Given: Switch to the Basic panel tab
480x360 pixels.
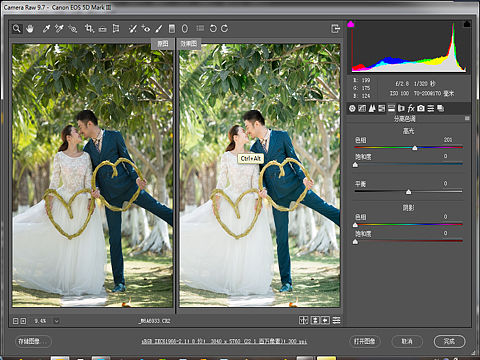Looking at the screenshot, I should 352,108.
